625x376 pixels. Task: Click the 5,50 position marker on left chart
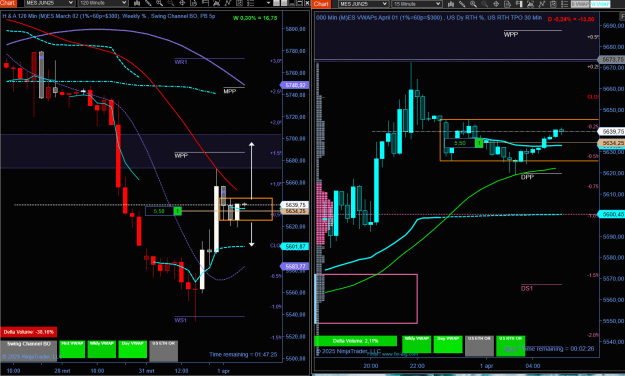coord(163,211)
